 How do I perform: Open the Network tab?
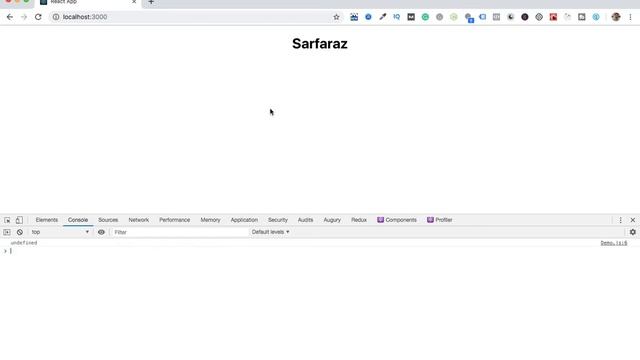pyautogui.click(x=139, y=220)
